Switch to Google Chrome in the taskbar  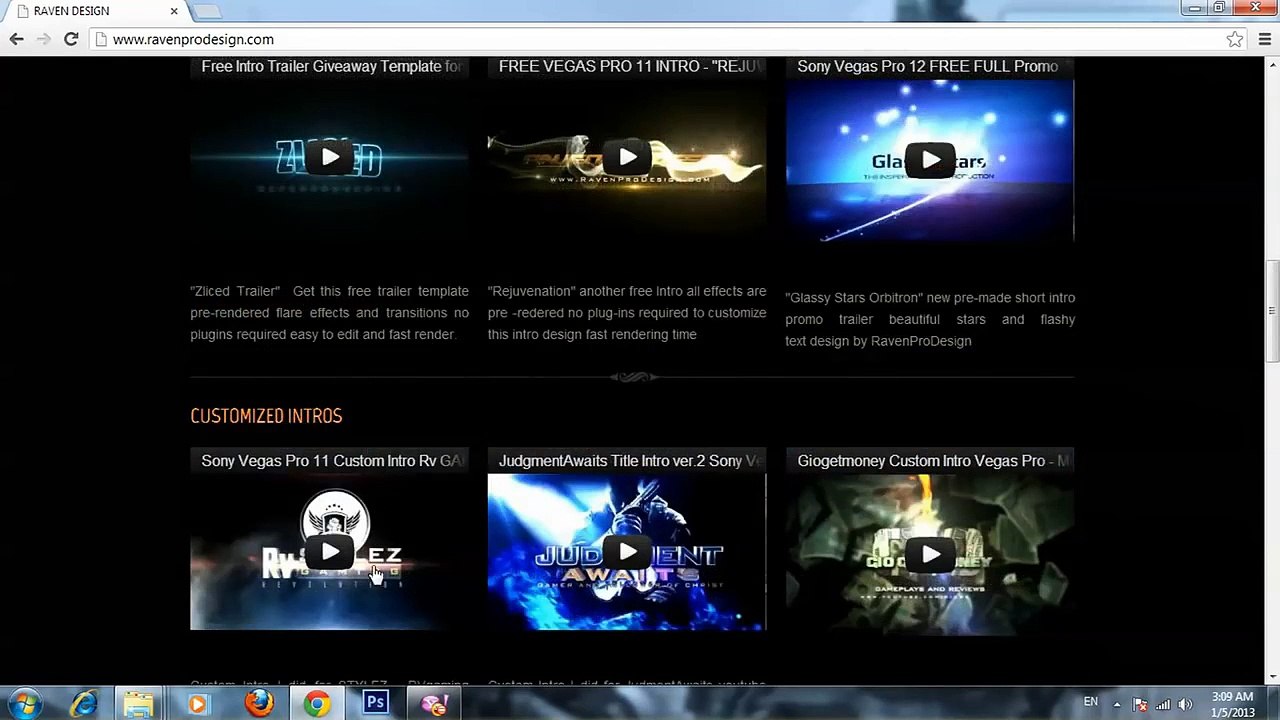[x=317, y=704]
